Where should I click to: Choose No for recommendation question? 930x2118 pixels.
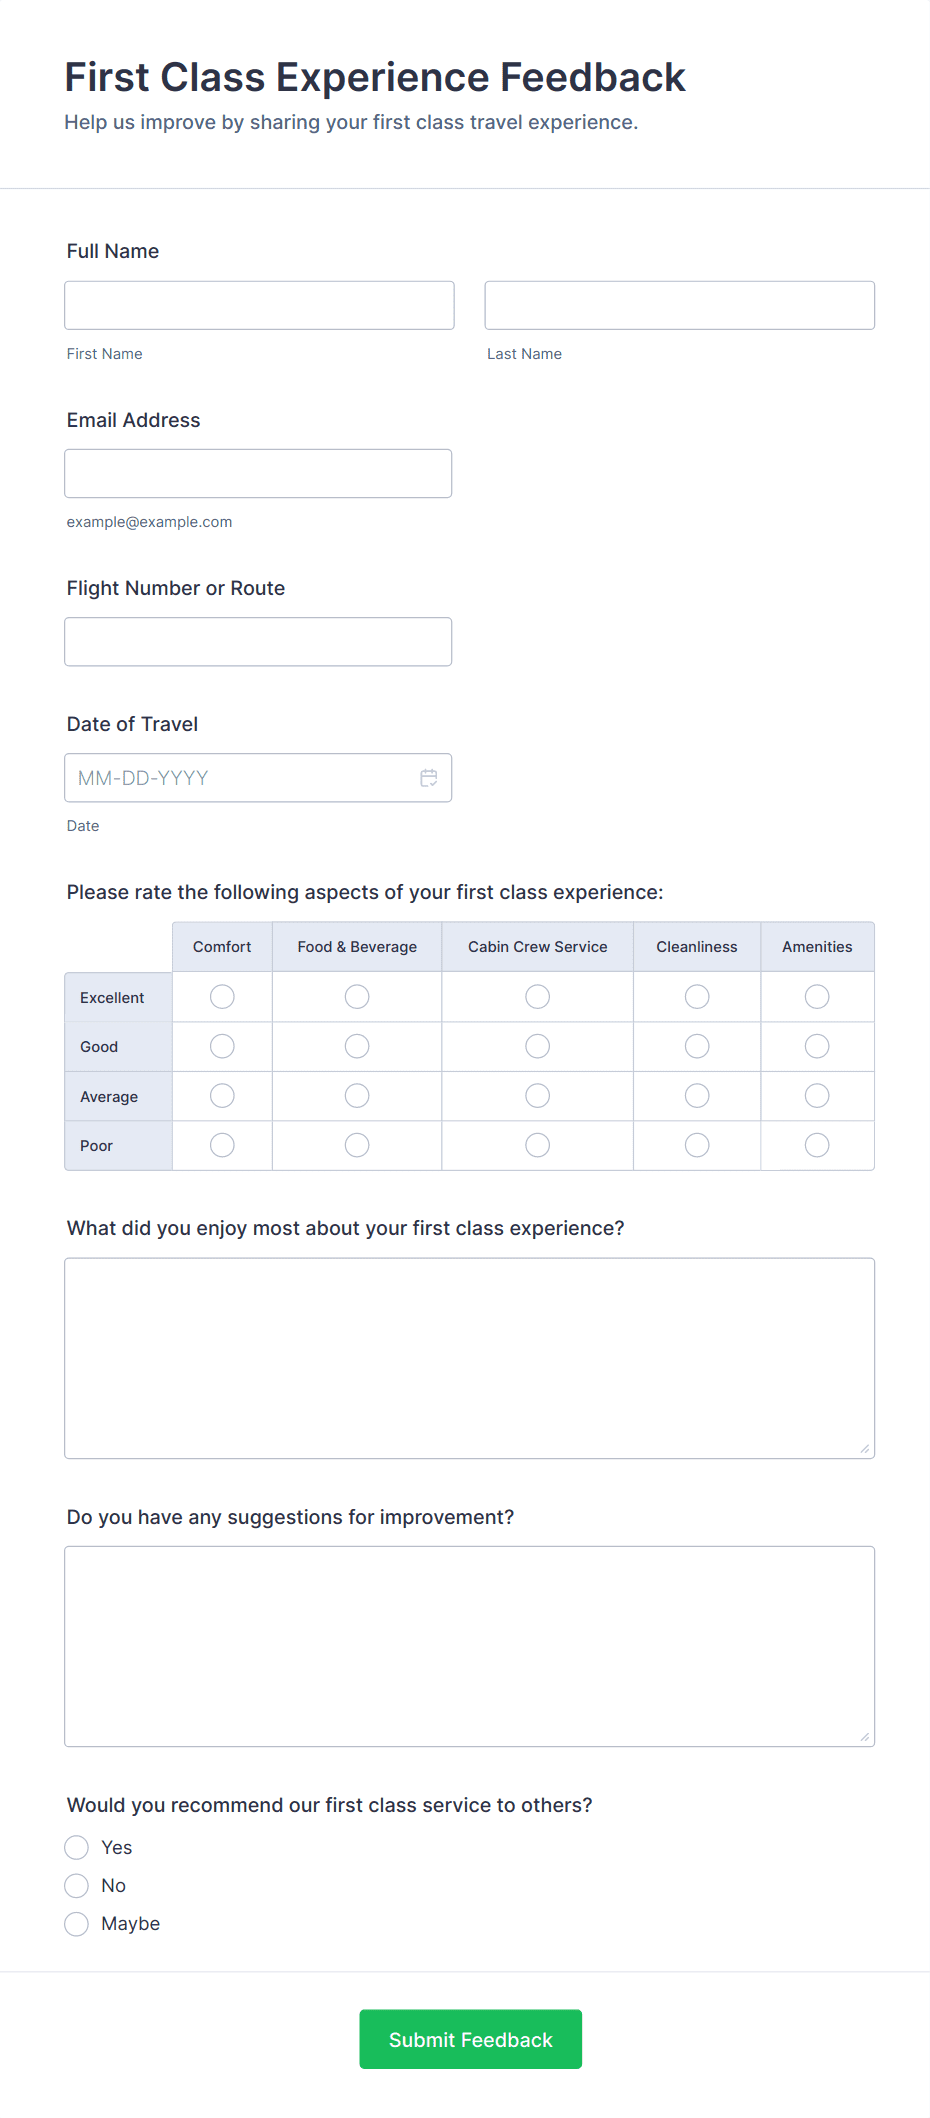coord(77,1886)
